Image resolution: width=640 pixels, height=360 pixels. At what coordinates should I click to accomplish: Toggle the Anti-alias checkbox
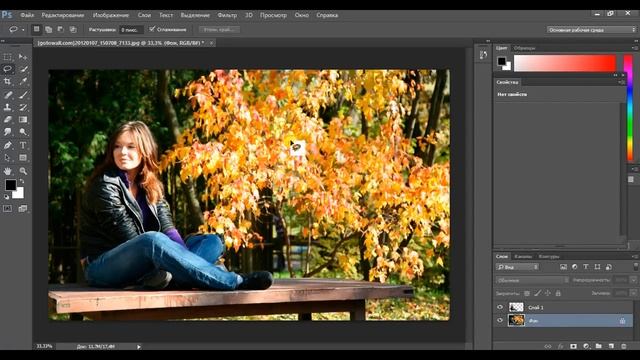[x=152, y=29]
